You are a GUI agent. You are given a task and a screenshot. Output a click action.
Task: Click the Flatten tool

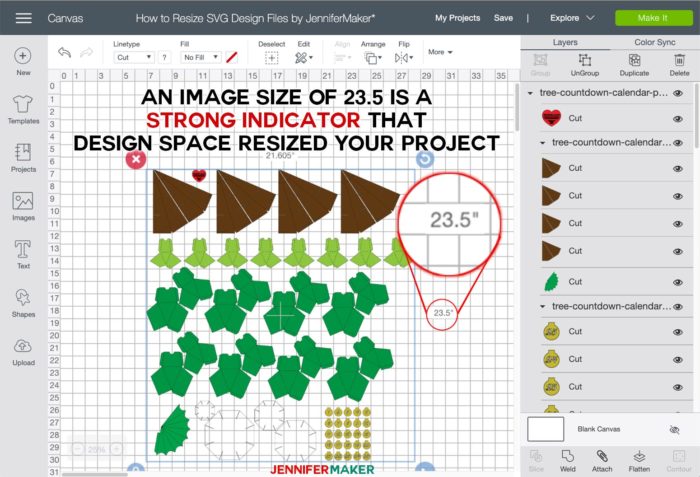[639, 461]
